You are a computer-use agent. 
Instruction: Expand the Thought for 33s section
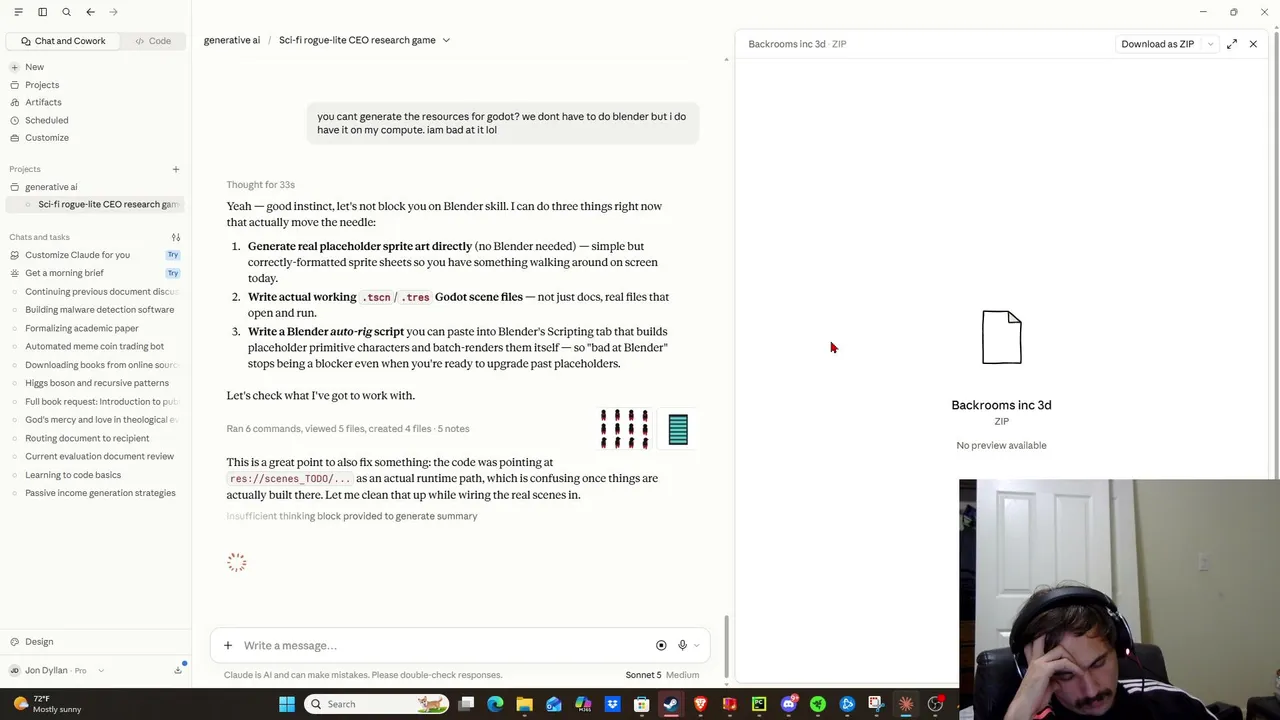(x=260, y=185)
